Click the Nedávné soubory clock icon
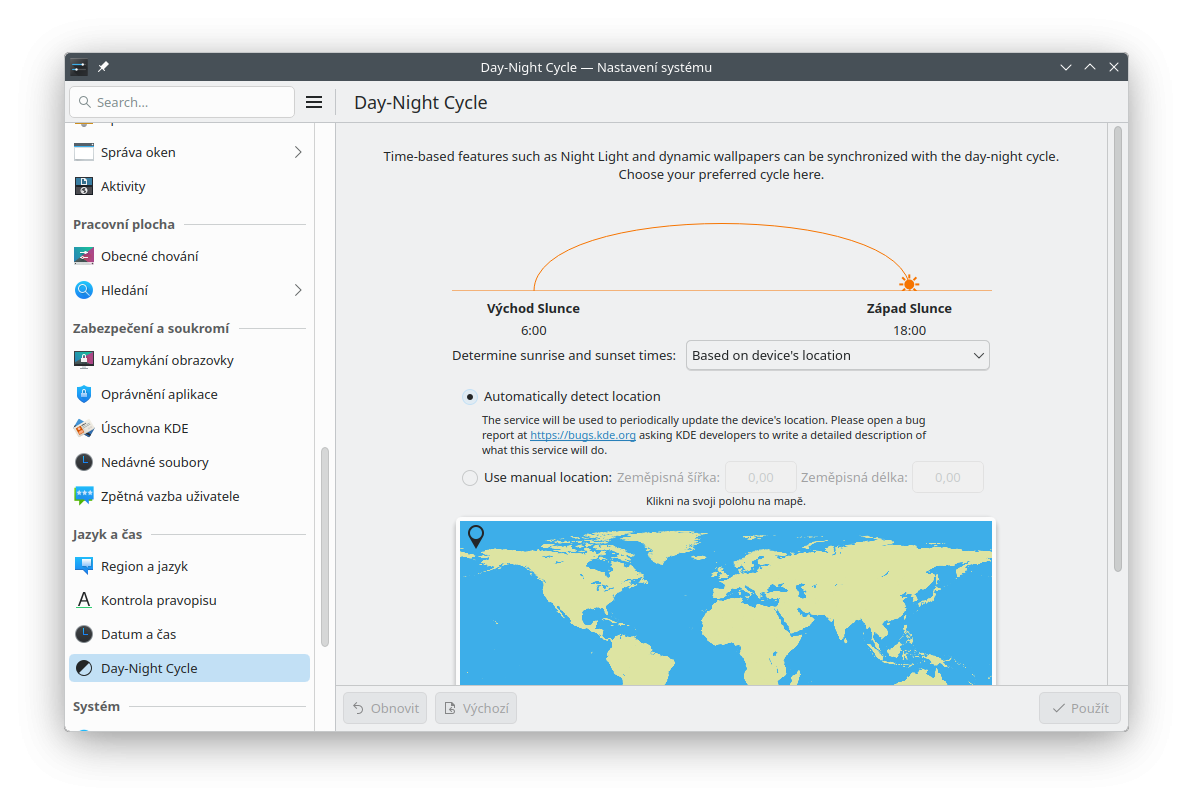This screenshot has height=808, width=1193. (84, 462)
